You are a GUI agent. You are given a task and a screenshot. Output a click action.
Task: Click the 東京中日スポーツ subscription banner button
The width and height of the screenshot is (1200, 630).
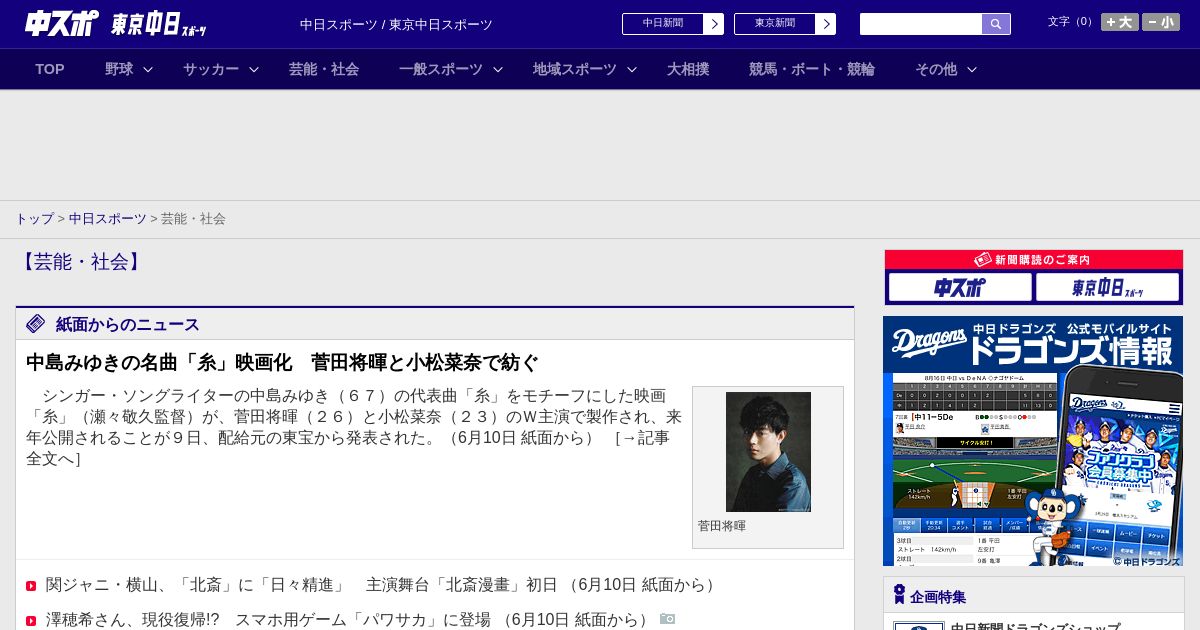(1108, 288)
